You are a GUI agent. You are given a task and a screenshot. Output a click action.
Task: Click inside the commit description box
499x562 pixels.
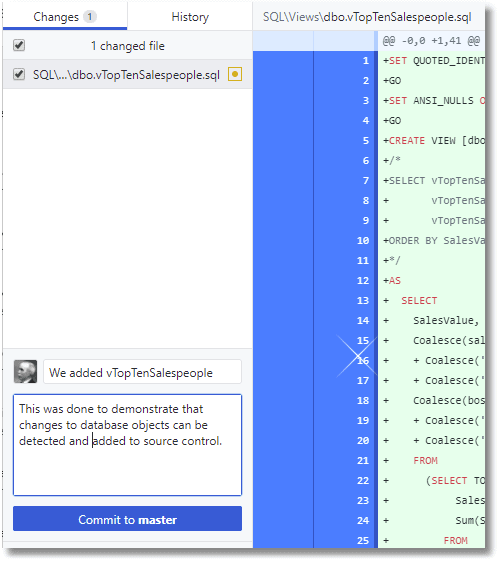click(x=127, y=445)
